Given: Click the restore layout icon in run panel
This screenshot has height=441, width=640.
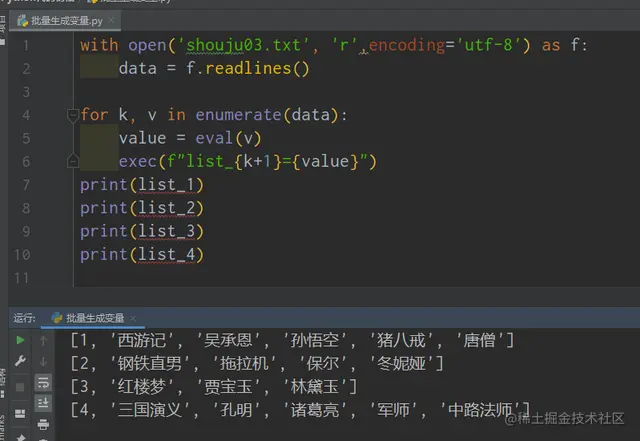Looking at the screenshot, I should pyautogui.click(x=20, y=414).
